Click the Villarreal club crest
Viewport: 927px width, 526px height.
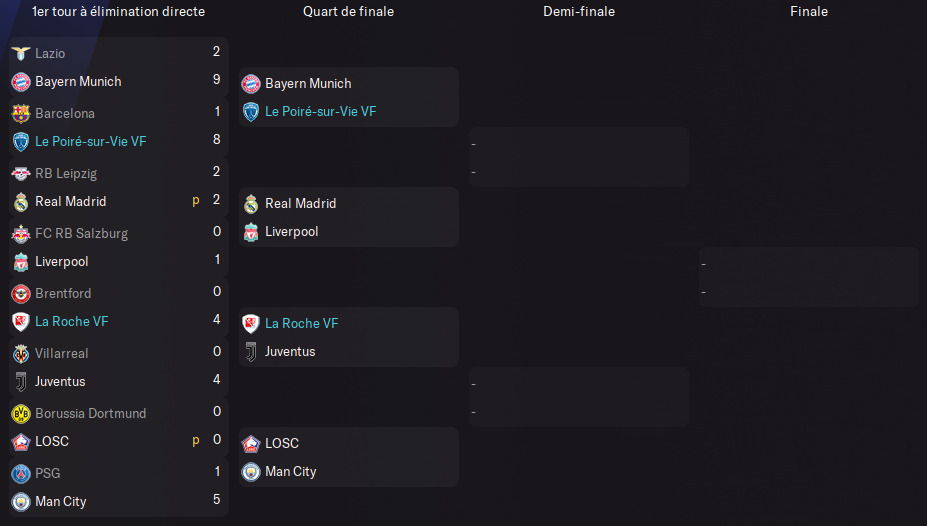pos(20,353)
